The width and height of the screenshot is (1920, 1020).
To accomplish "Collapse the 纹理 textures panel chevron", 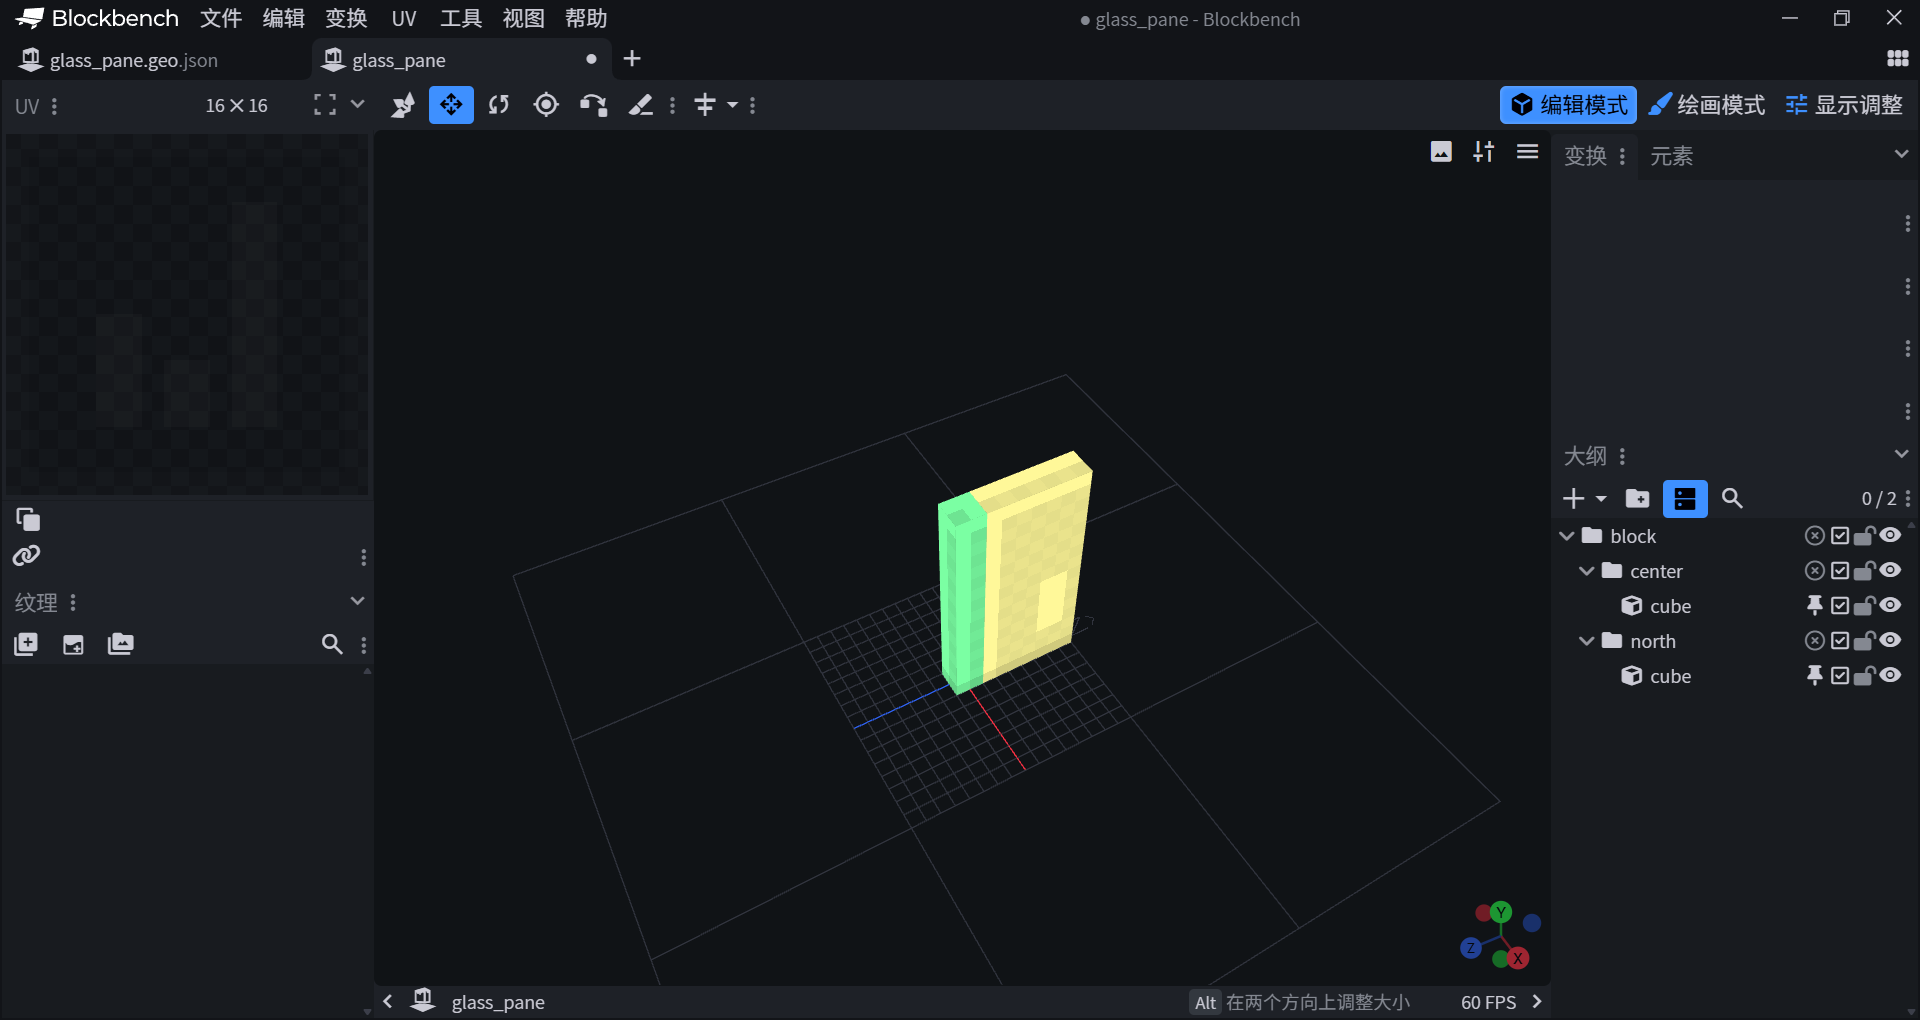I will [x=357, y=601].
